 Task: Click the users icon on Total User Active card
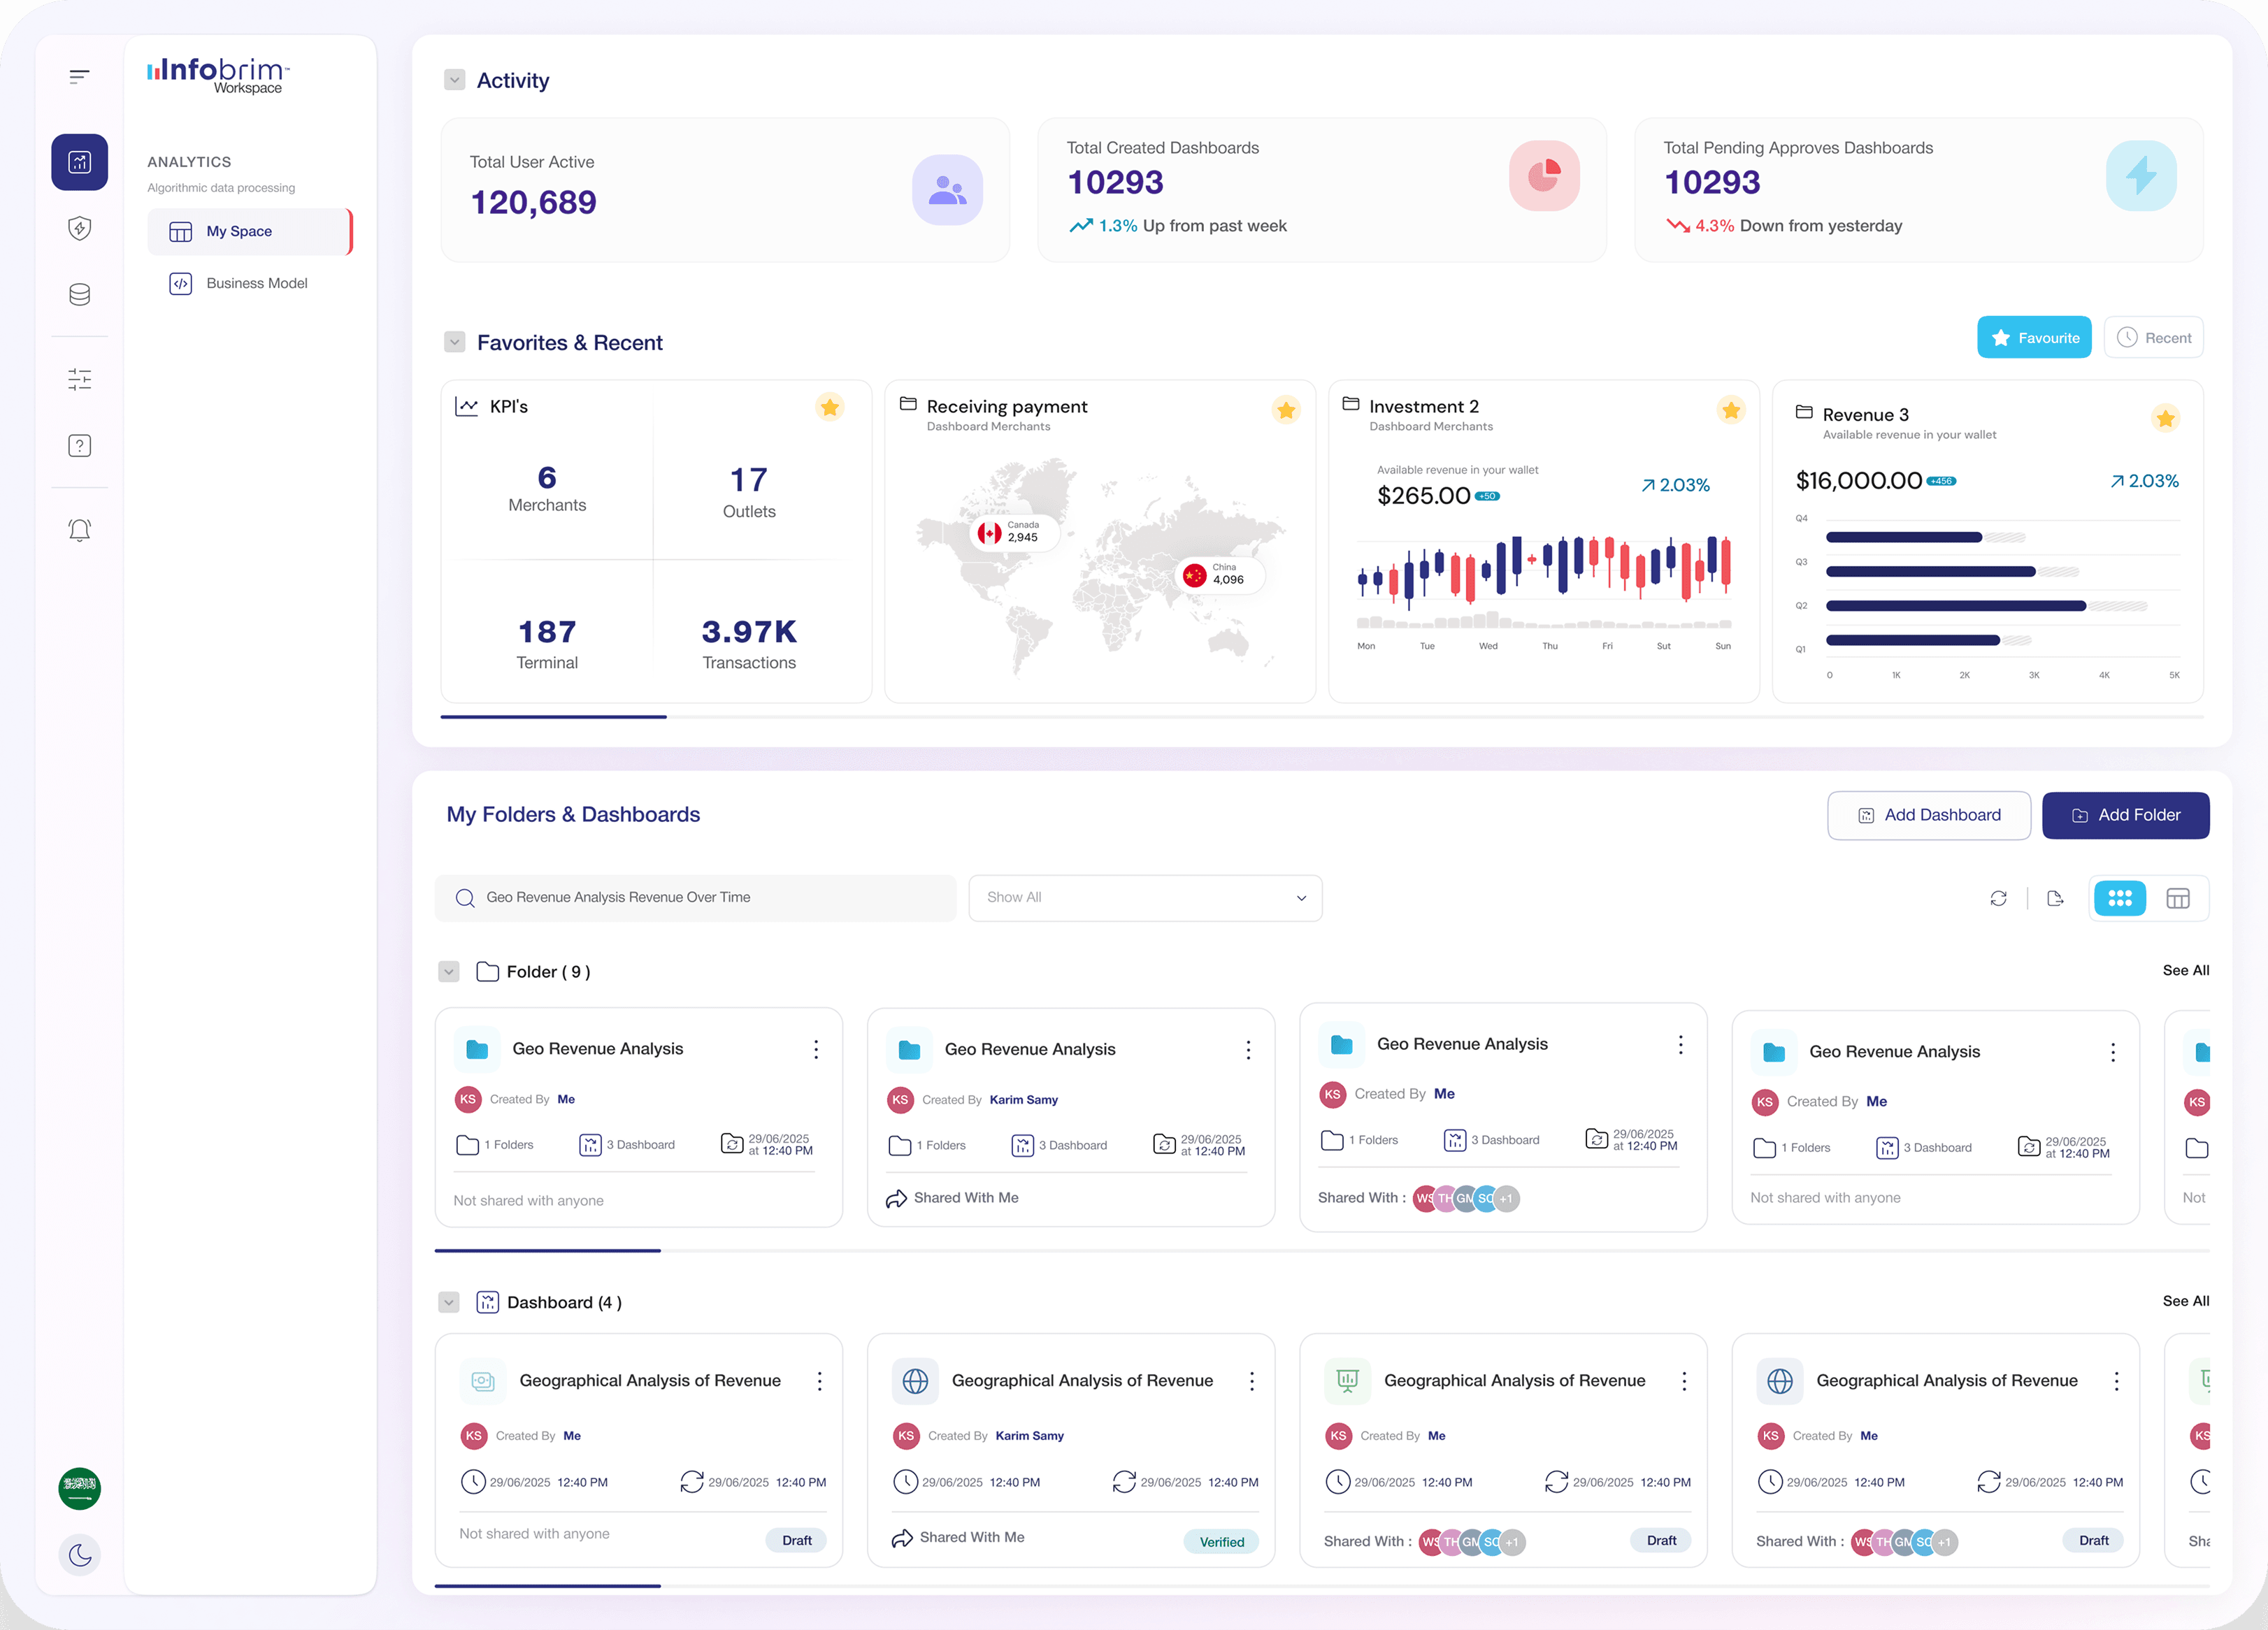[947, 190]
